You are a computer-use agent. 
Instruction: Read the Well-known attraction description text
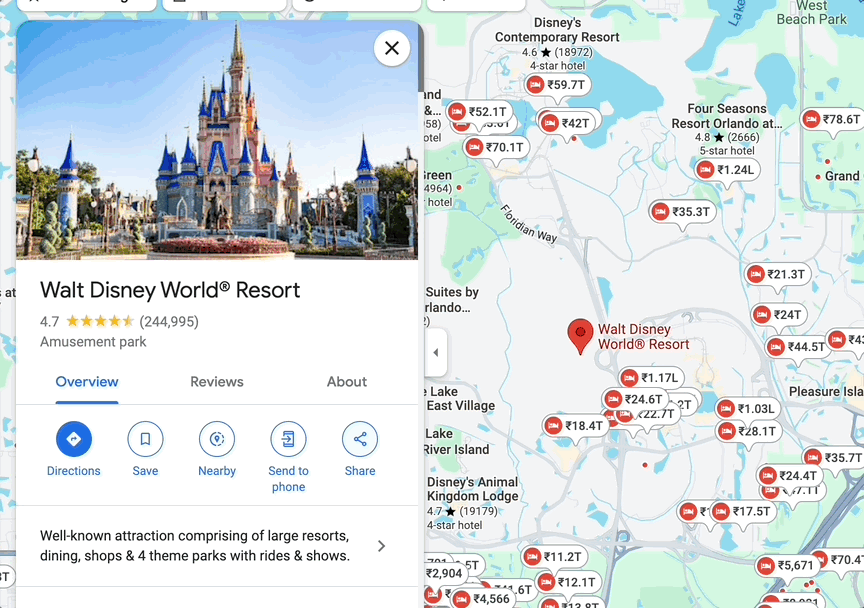point(195,546)
